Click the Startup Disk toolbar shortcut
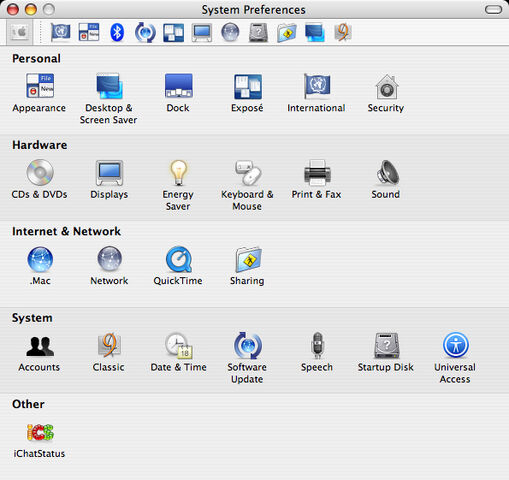Viewport: 509px width, 480px height. [258, 32]
